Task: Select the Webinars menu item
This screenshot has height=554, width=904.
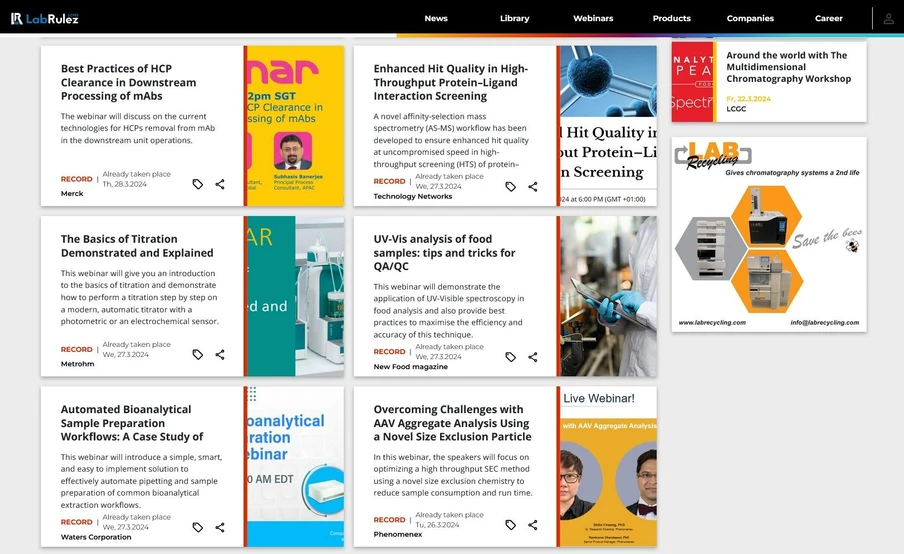Action: (593, 18)
